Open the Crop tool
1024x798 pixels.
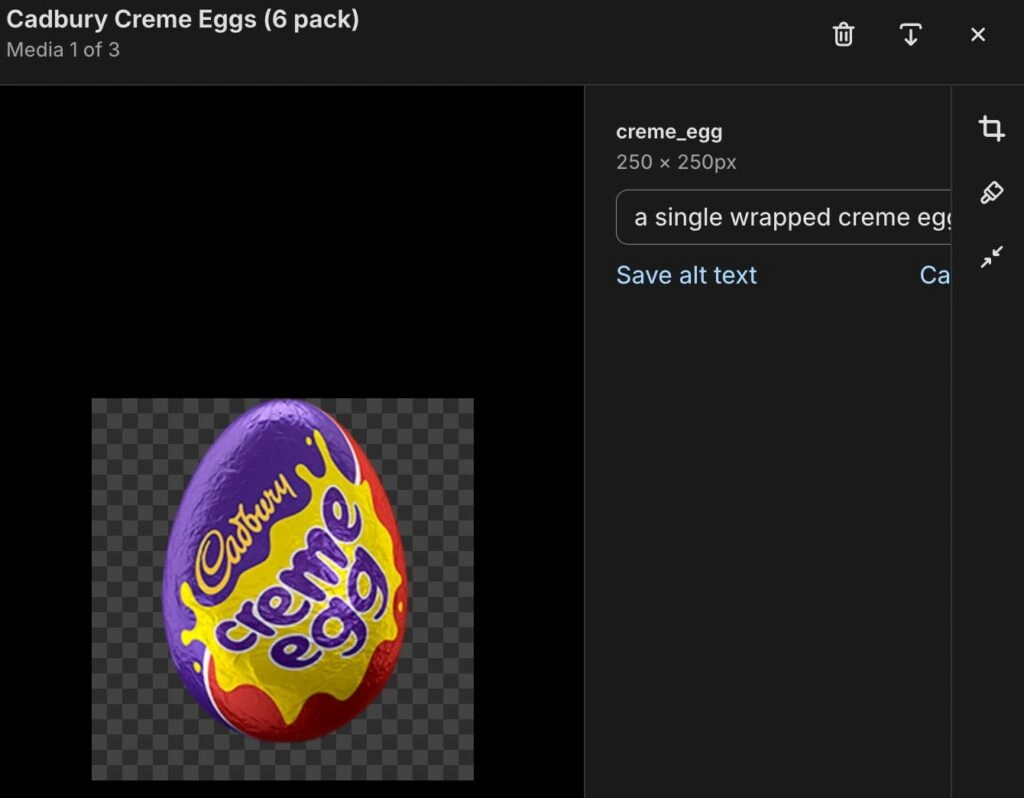point(991,128)
